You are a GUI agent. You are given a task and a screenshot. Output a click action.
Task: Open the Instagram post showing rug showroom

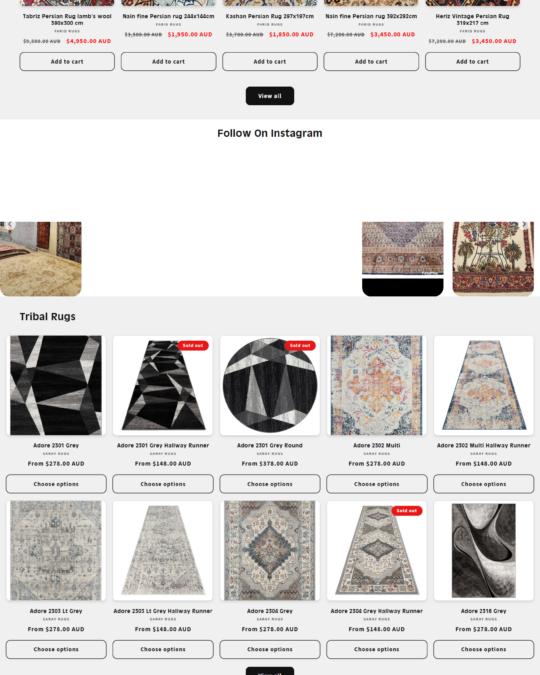(x=40, y=259)
